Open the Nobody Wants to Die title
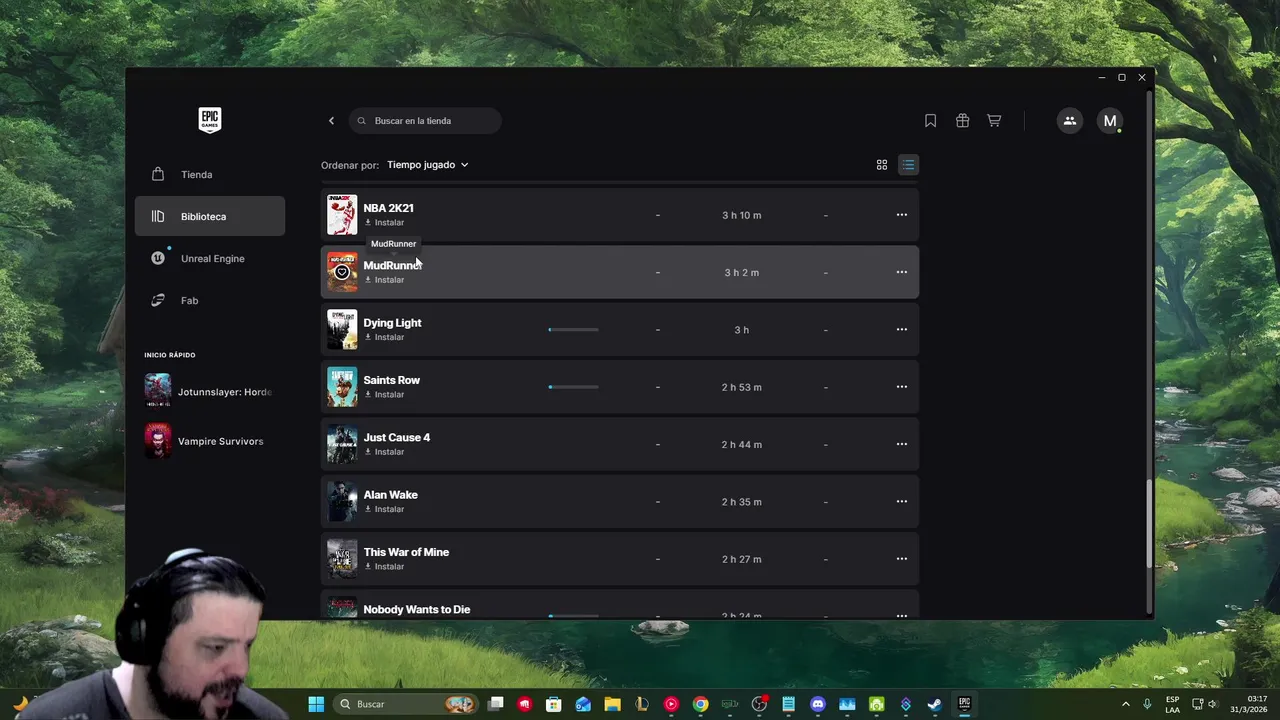Viewport: 1280px width, 720px height. click(x=416, y=609)
